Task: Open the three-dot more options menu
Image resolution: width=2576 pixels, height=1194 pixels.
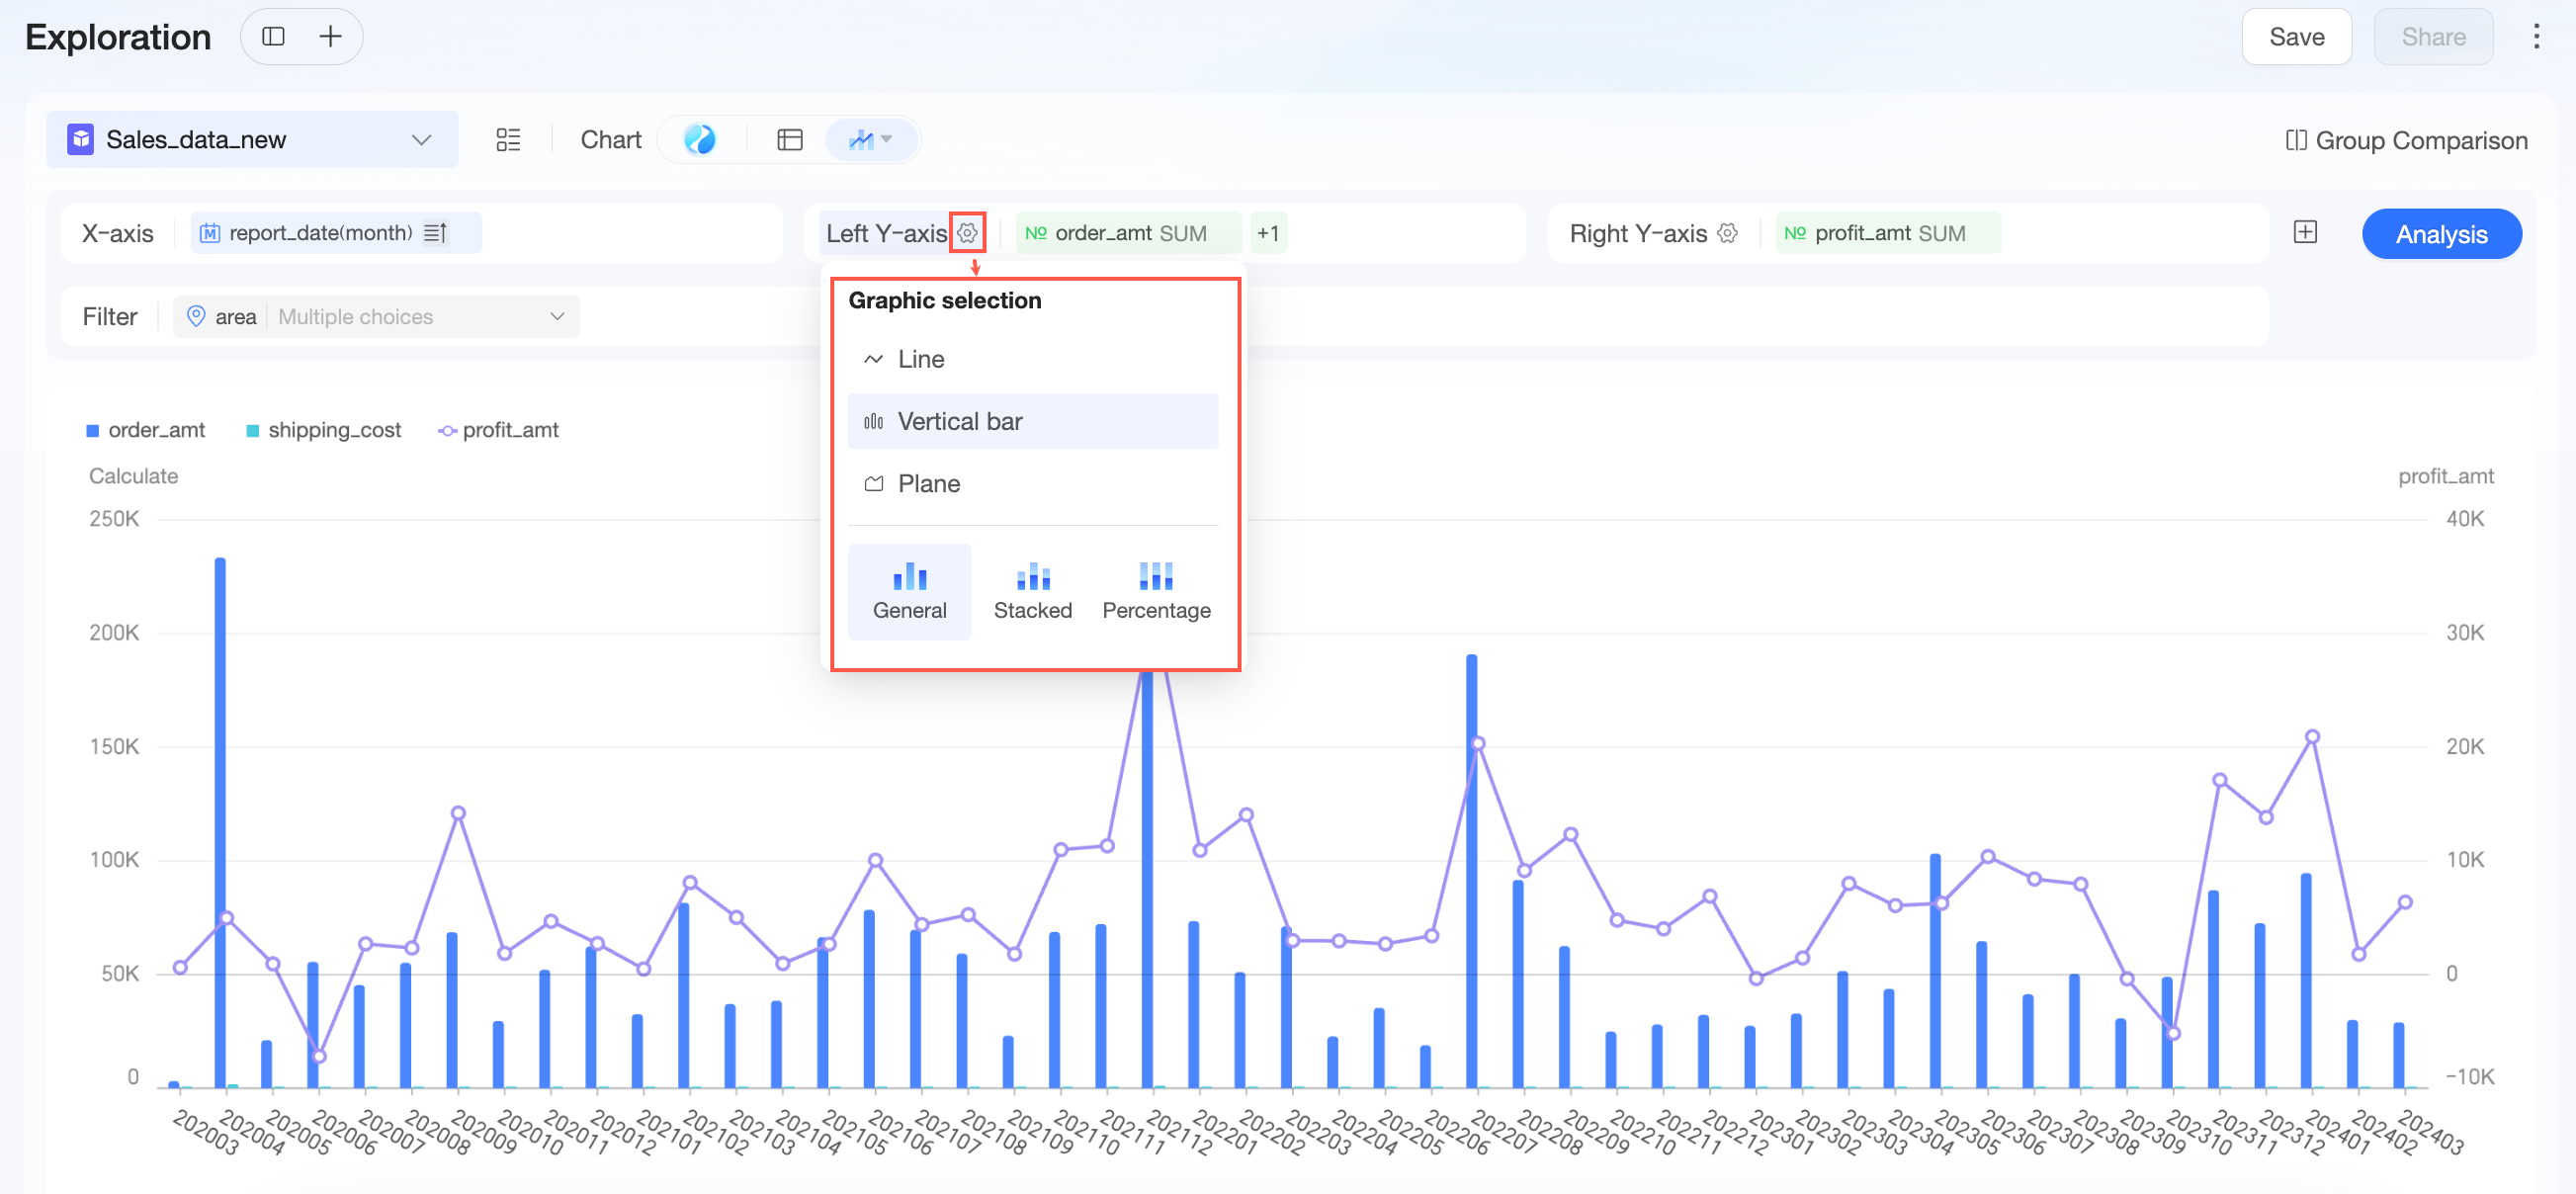Action: 2536,37
